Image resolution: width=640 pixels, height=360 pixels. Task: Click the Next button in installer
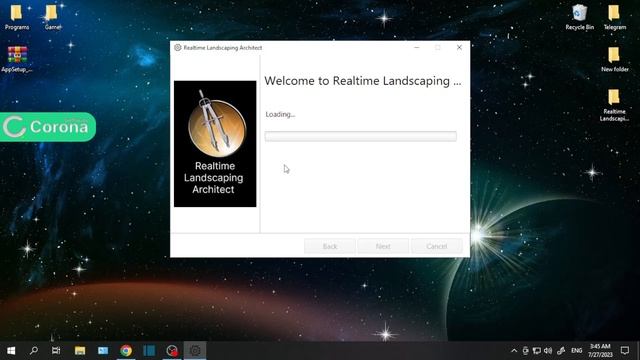(x=383, y=246)
